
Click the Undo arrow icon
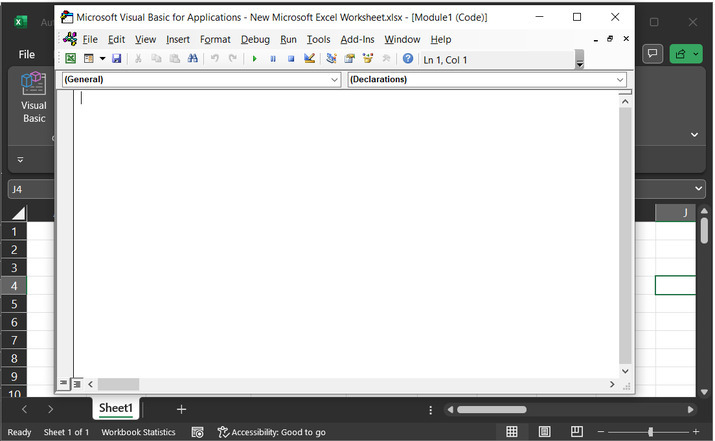(x=215, y=58)
